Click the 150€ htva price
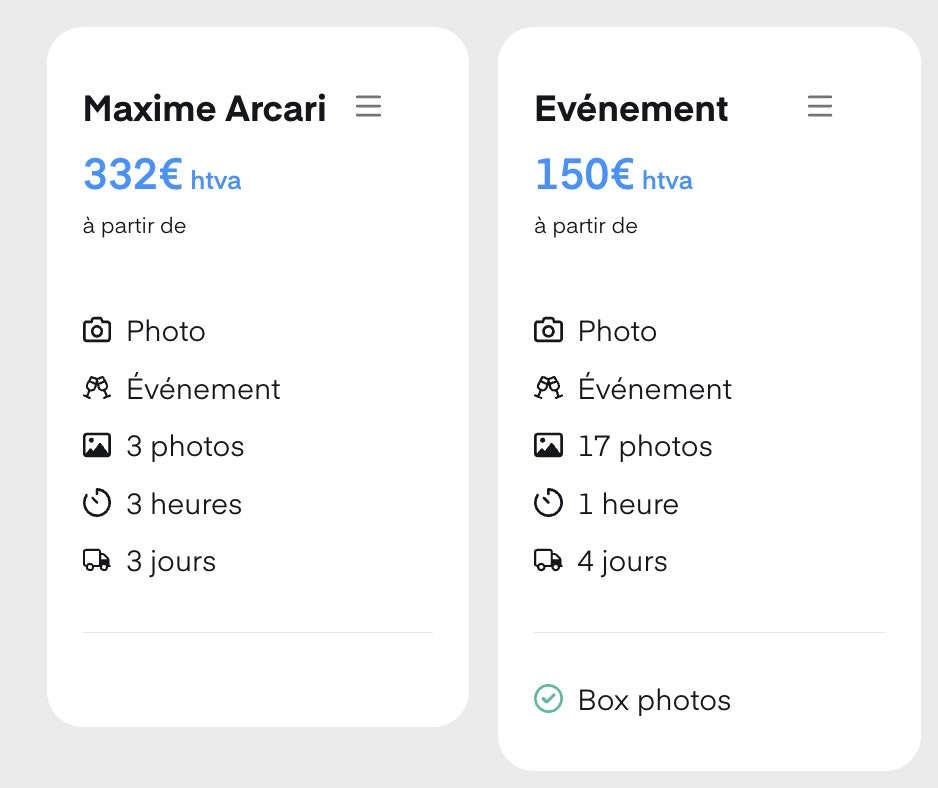 pyautogui.click(x=614, y=174)
